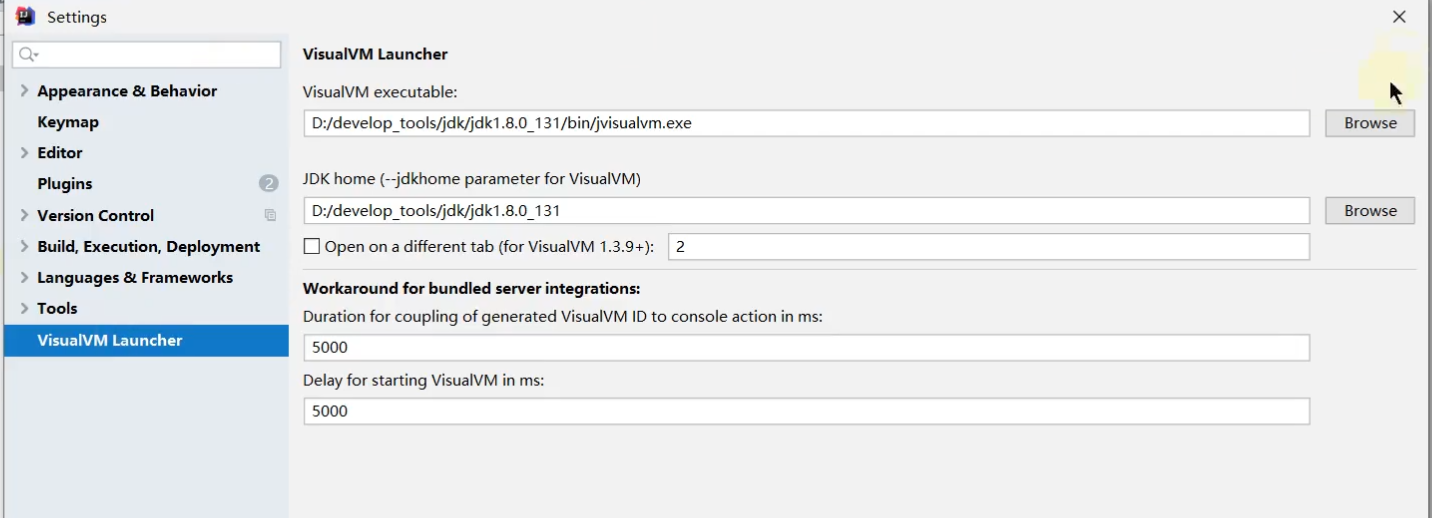Expand the Version Control node
The image size is (1432, 518).
pos(24,215)
